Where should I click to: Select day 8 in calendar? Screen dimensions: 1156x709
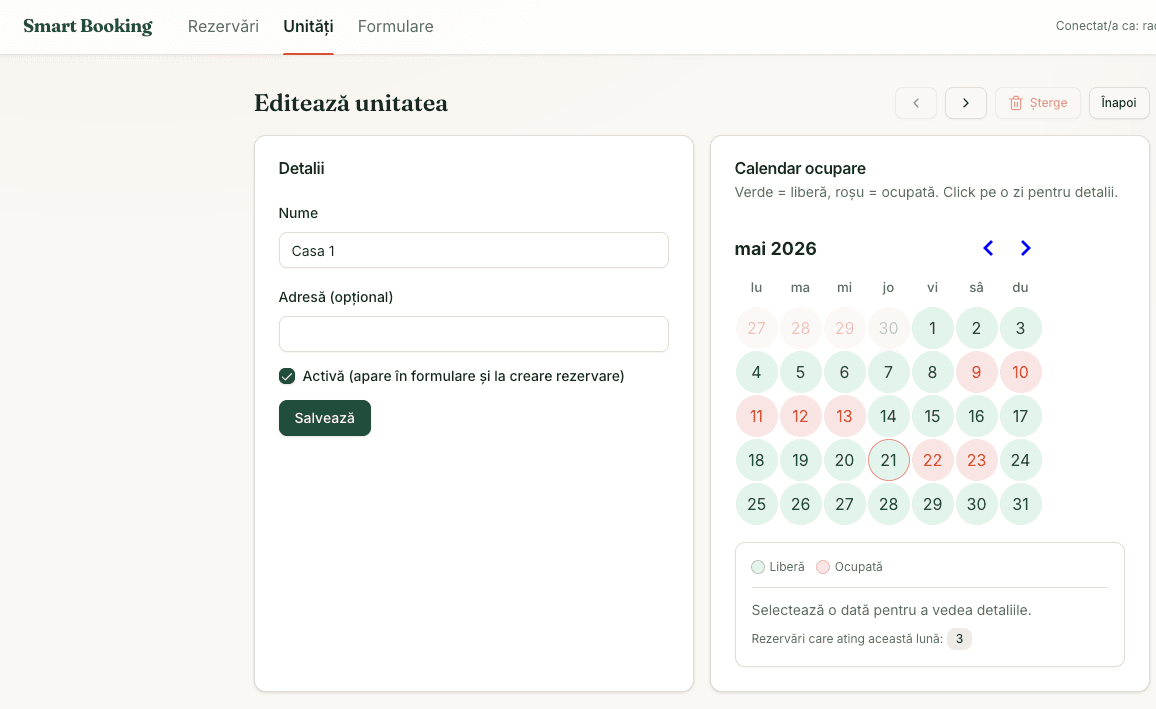pyautogui.click(x=933, y=372)
